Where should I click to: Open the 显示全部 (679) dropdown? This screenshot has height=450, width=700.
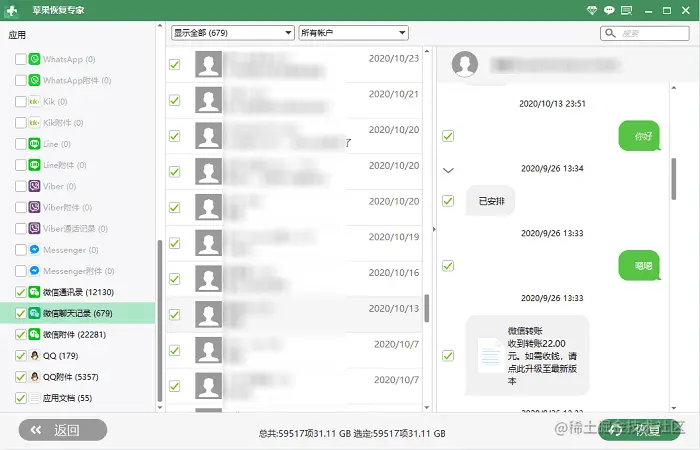pyautogui.click(x=233, y=33)
